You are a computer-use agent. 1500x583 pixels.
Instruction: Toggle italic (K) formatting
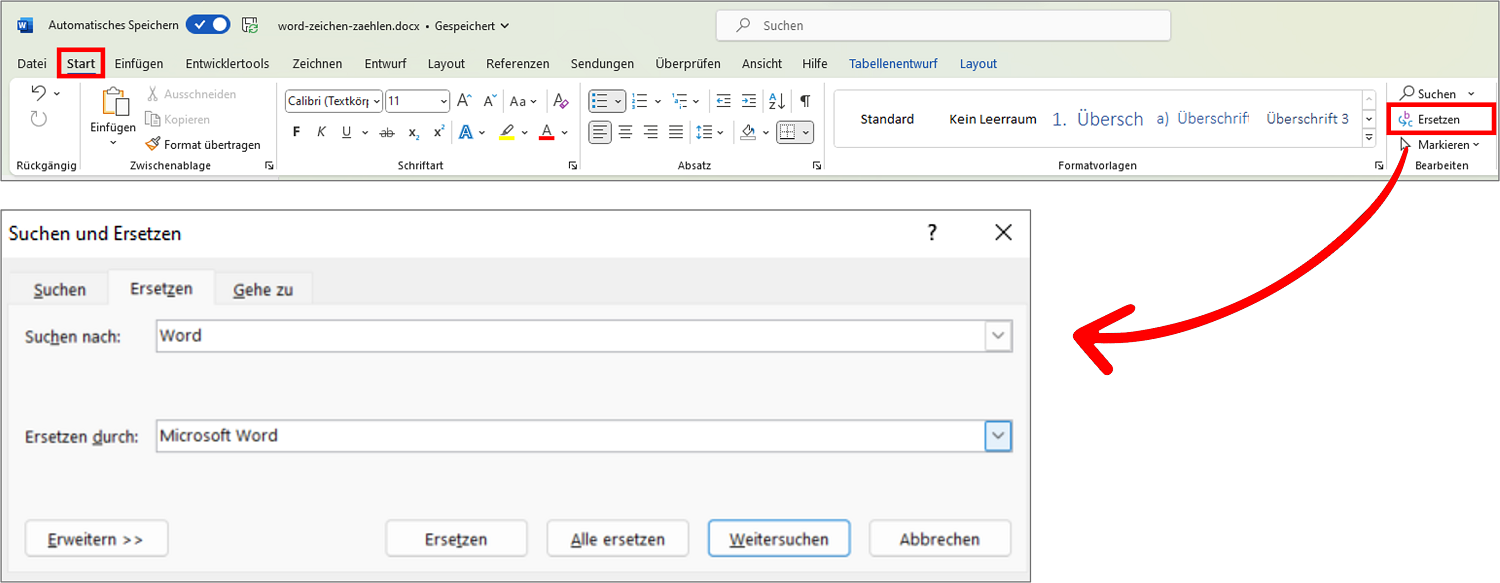click(x=321, y=132)
